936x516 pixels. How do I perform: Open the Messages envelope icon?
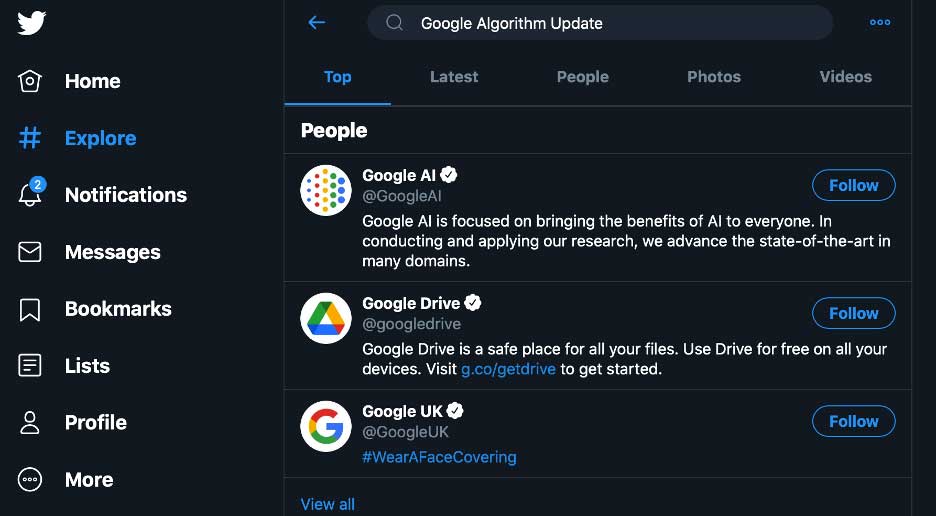pos(30,252)
